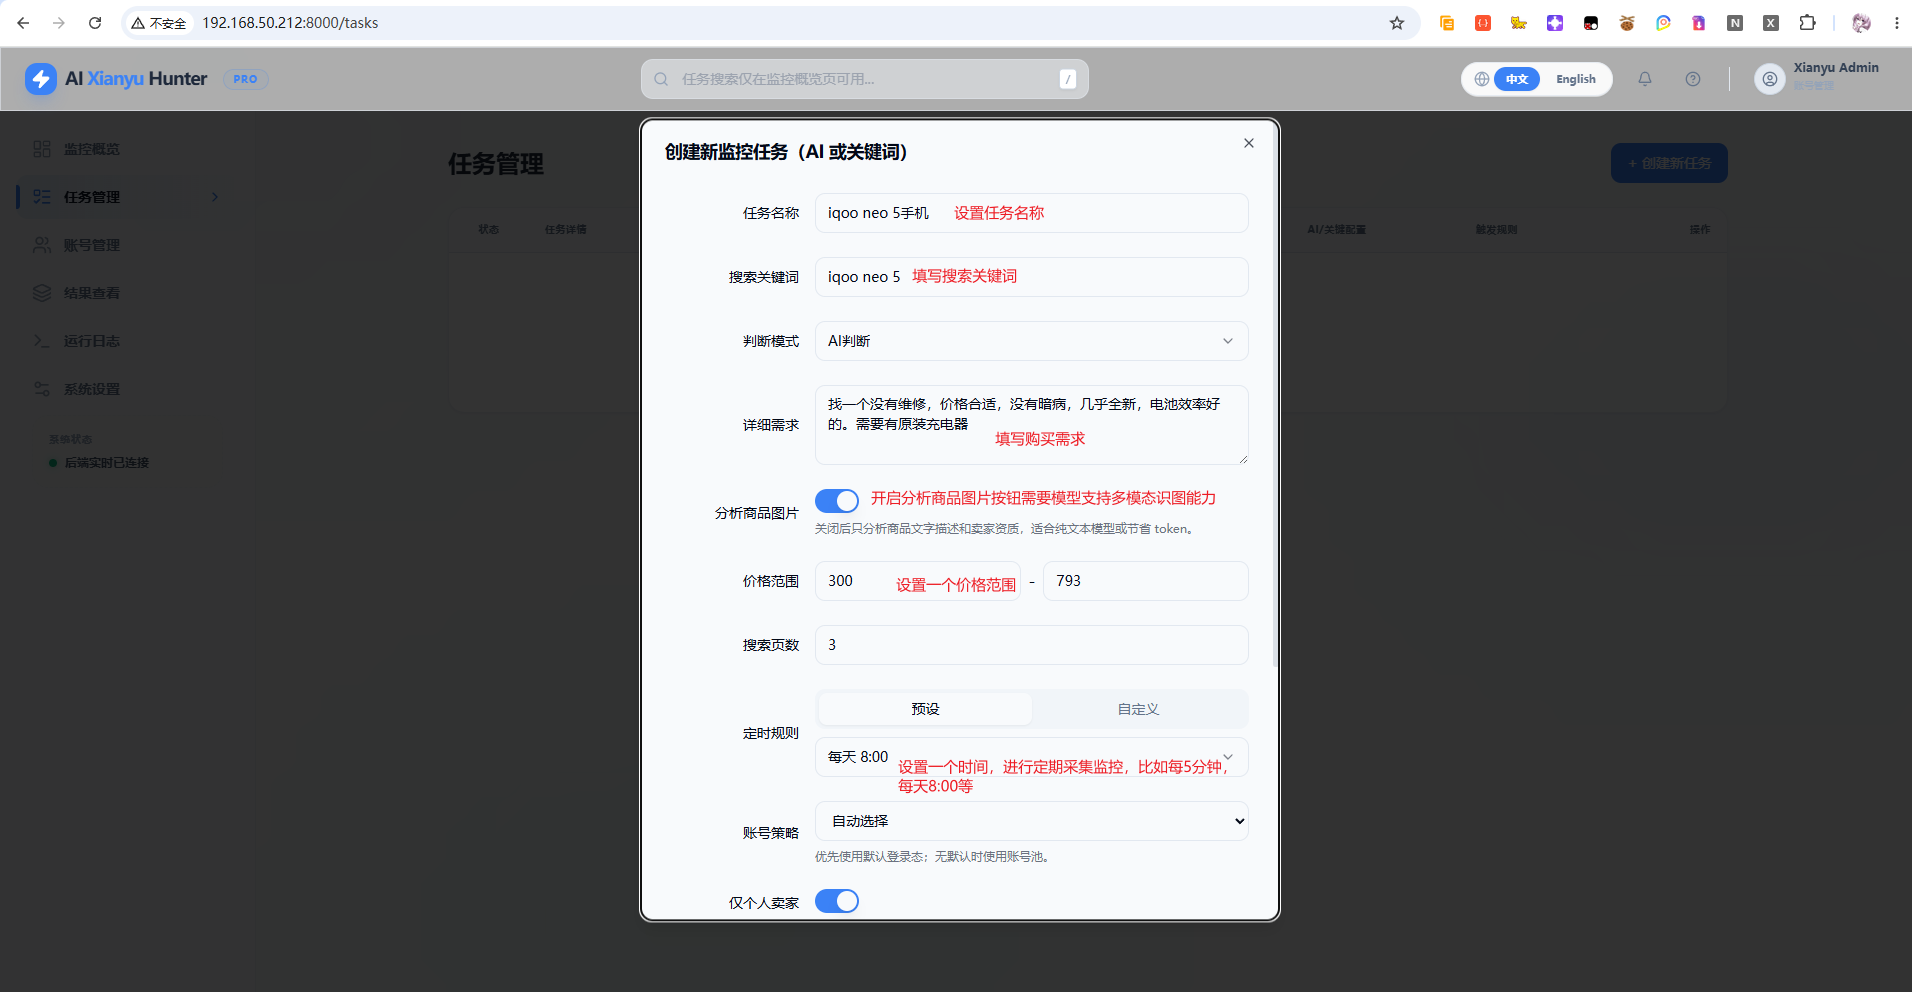Click the 搜索关键词 input field
The width and height of the screenshot is (1912, 992).
tap(1032, 277)
